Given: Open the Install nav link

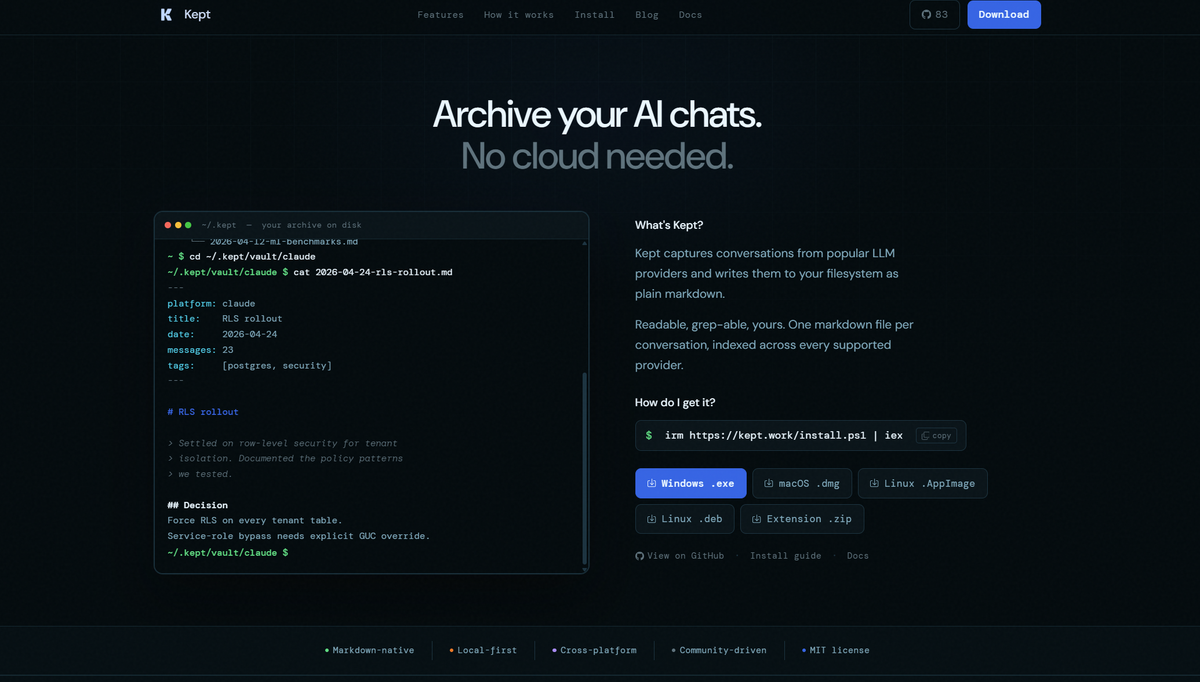Looking at the screenshot, I should 595,15.
